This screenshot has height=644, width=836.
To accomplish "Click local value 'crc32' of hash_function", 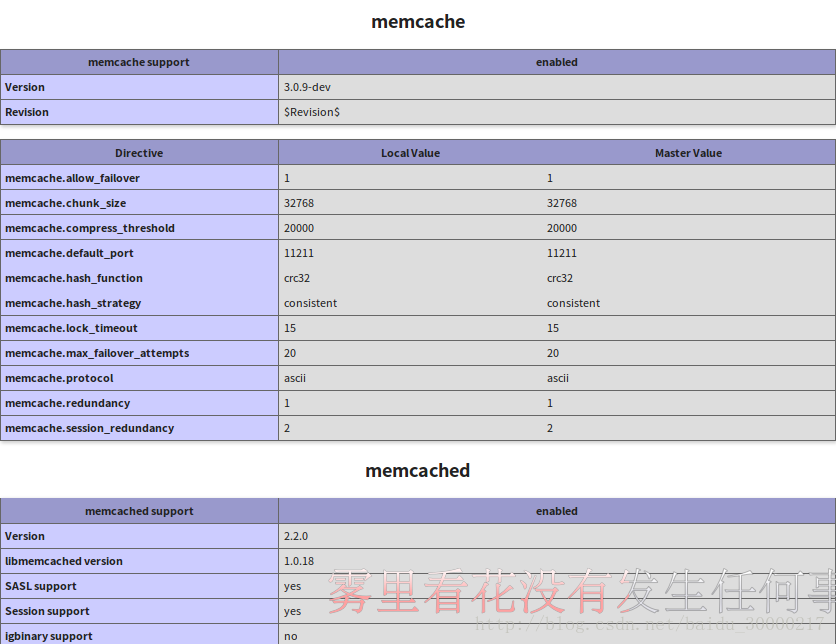I will tap(297, 278).
